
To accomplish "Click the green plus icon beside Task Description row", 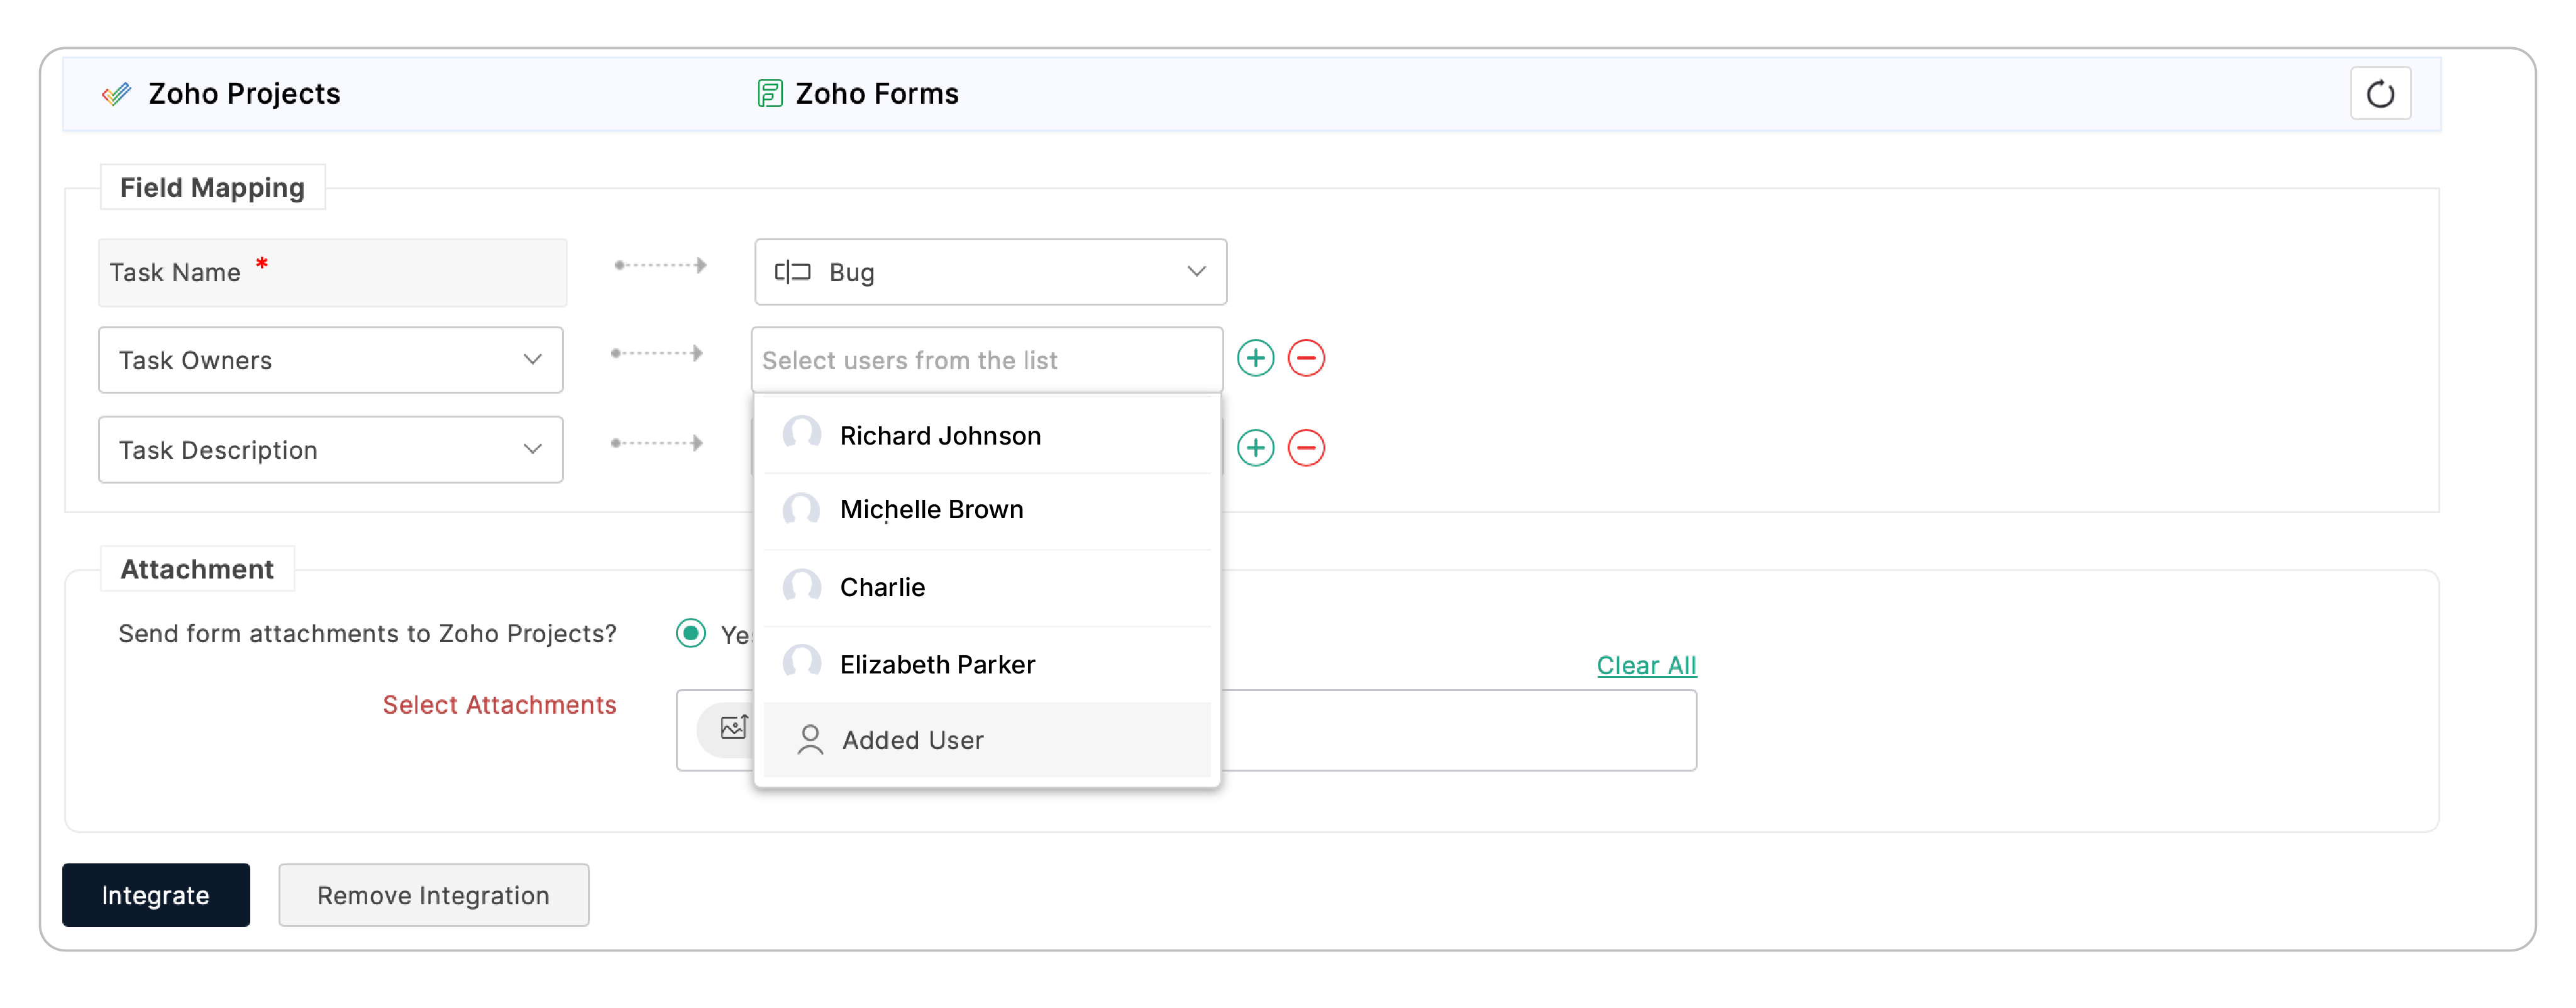I will 1255,448.
